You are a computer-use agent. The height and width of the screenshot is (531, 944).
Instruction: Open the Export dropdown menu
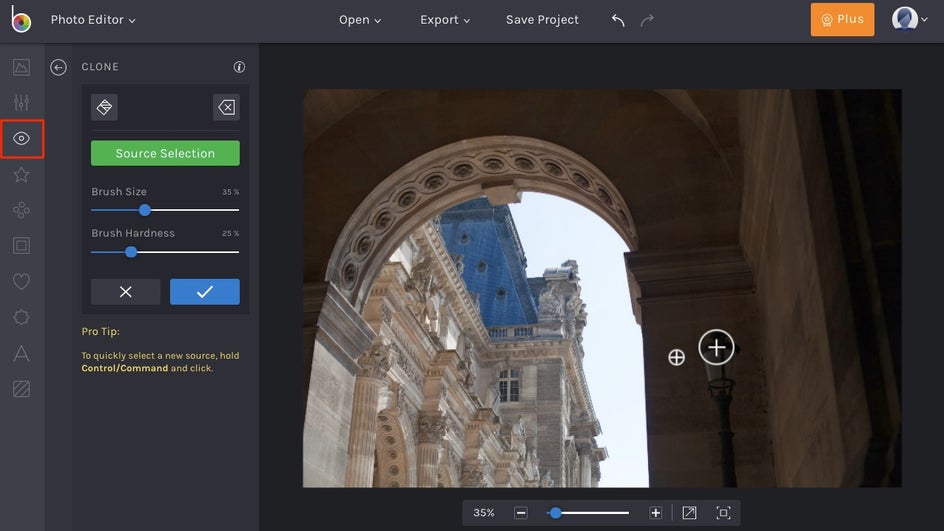point(444,20)
